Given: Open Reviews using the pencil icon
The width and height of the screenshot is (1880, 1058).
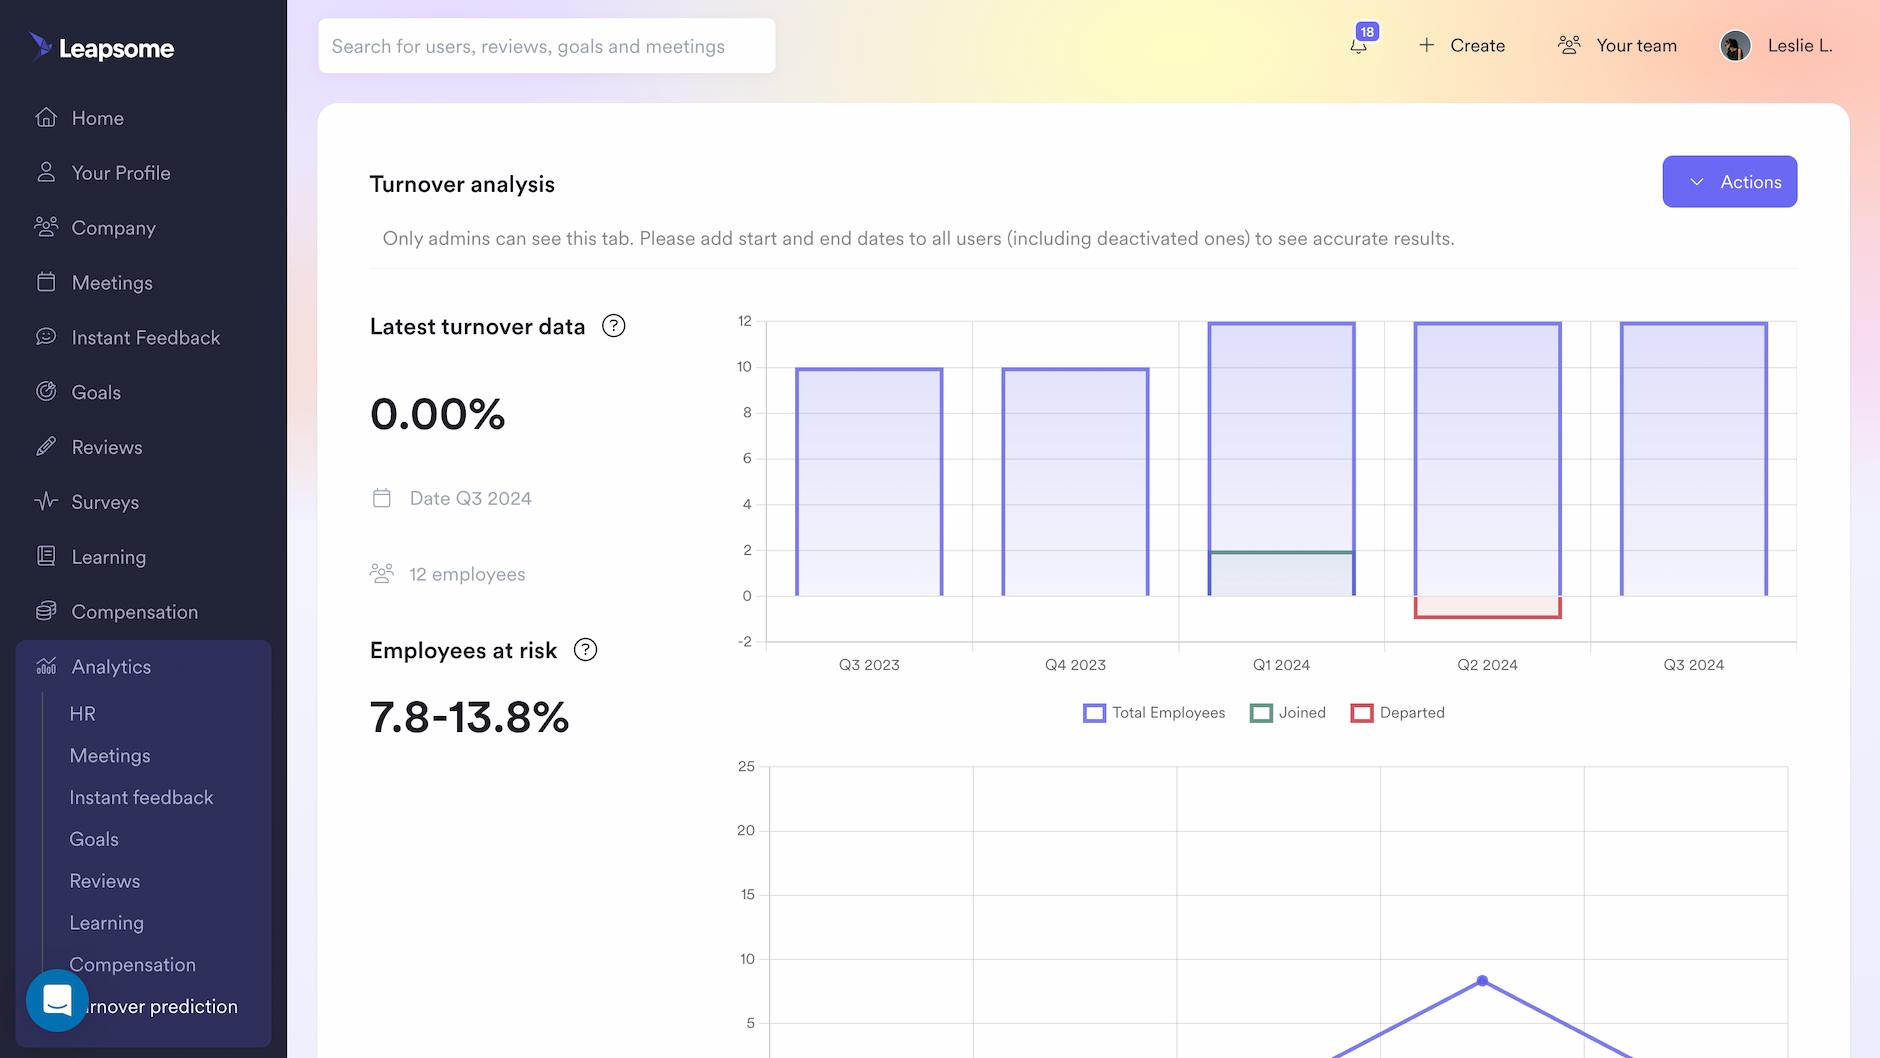Looking at the screenshot, I should click(x=47, y=447).
